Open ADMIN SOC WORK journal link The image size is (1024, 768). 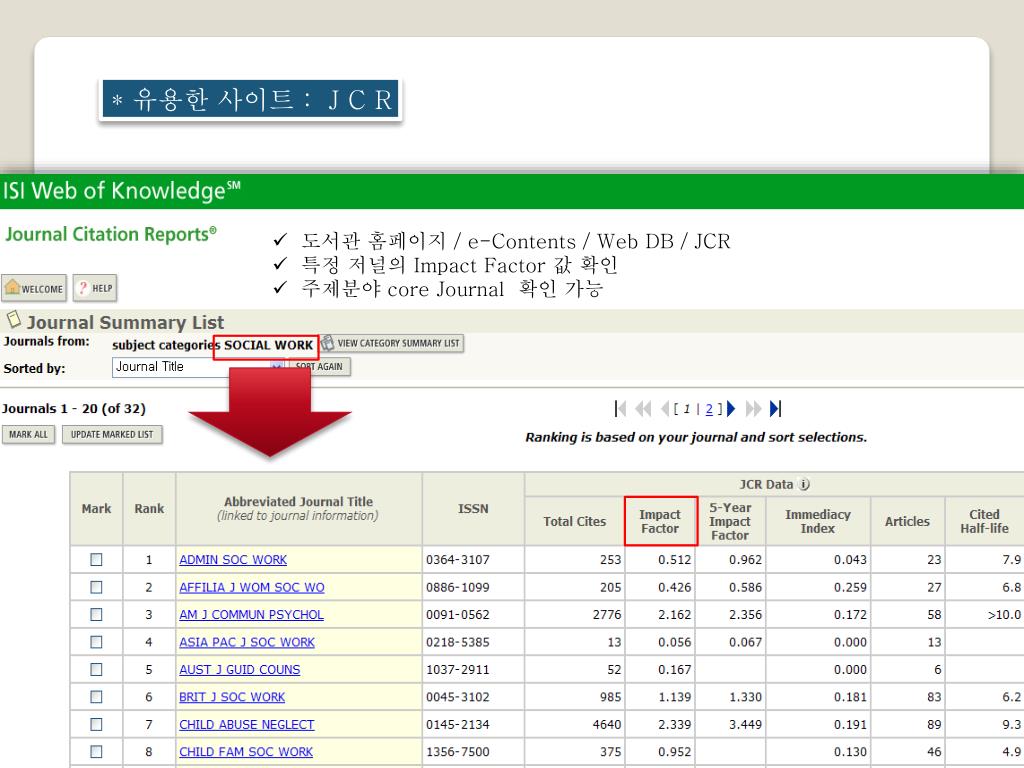pos(233,560)
